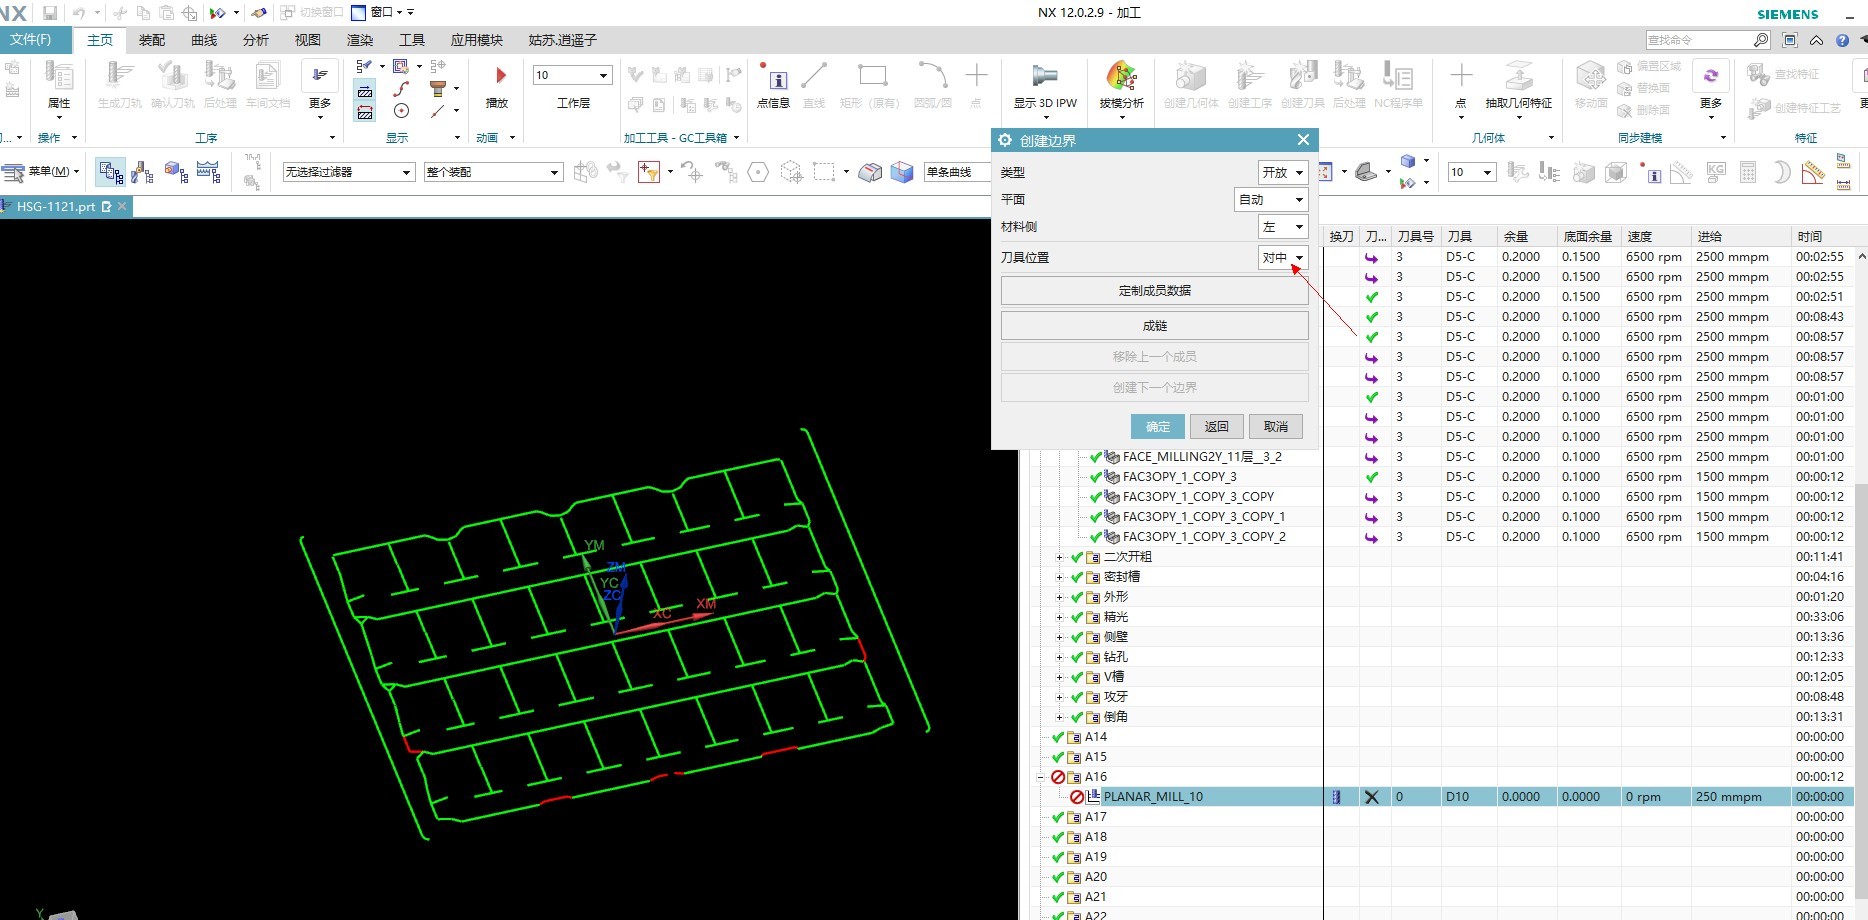This screenshot has height=920, width=1868.
Task: Collapse the A16 program group
Action: coord(1040,777)
